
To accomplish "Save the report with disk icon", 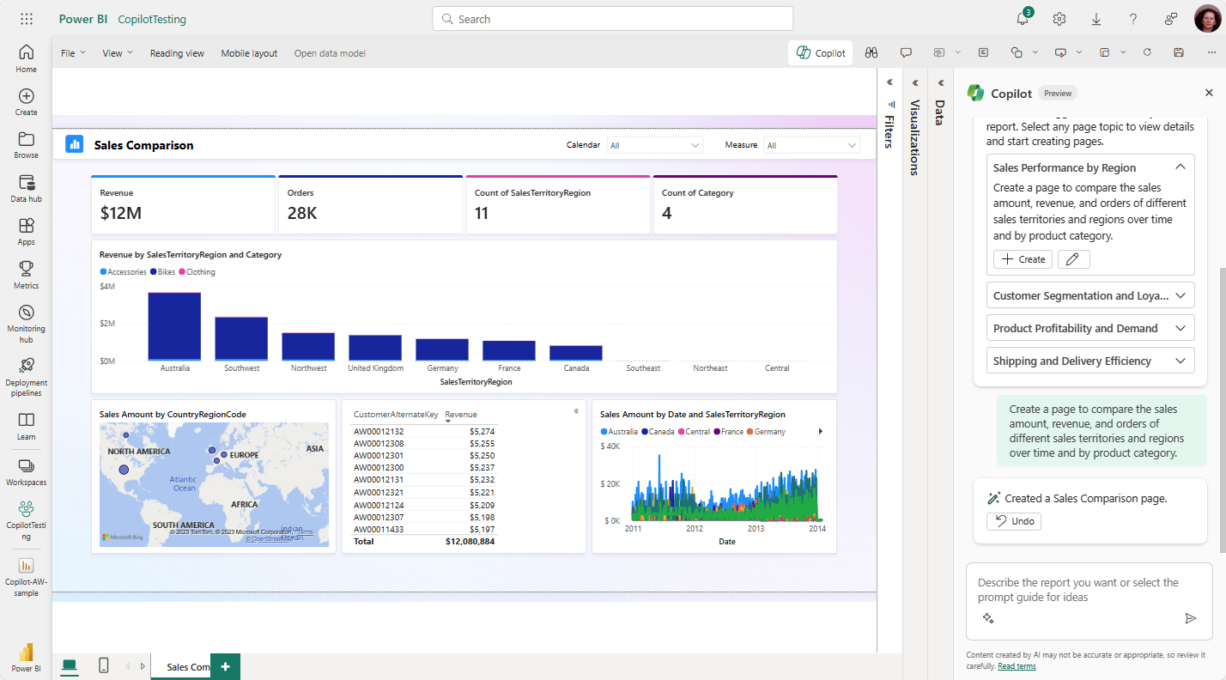I will click(1179, 53).
